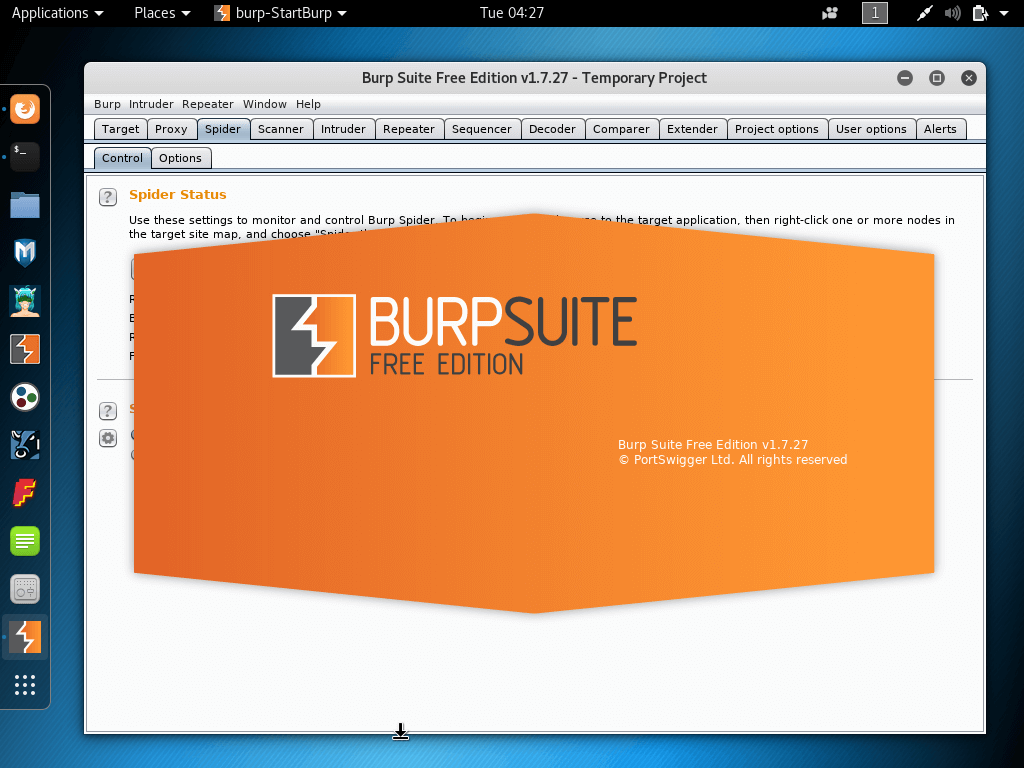Open the Files folder dock icon
1024x768 pixels.
[25, 204]
